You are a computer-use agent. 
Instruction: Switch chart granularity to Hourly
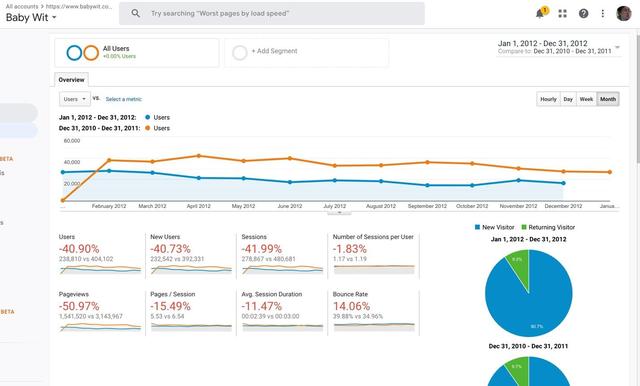(548, 99)
